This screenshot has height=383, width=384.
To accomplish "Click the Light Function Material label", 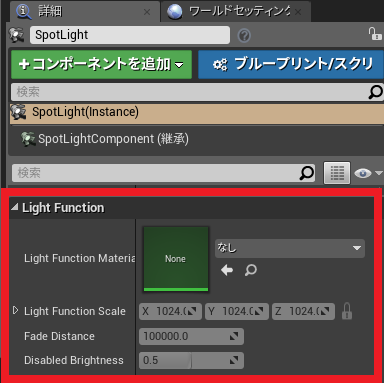I will (x=80, y=258).
